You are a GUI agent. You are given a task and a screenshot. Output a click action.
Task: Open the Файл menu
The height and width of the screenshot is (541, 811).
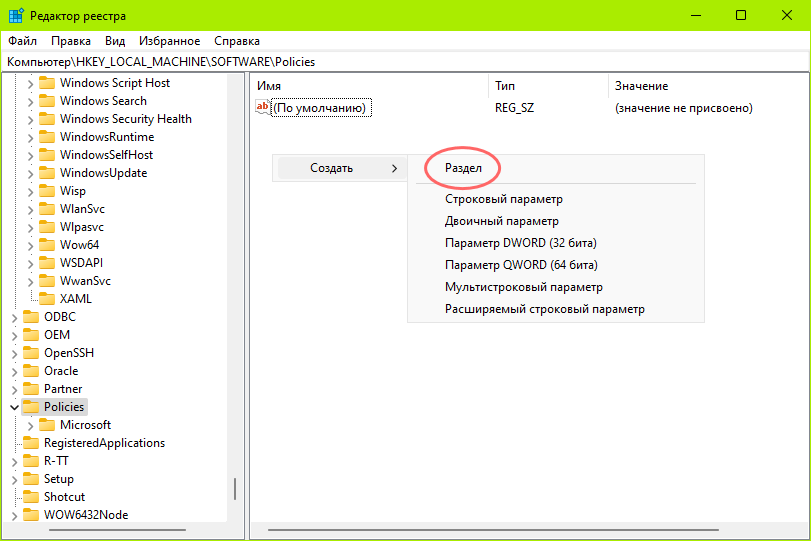(22, 41)
